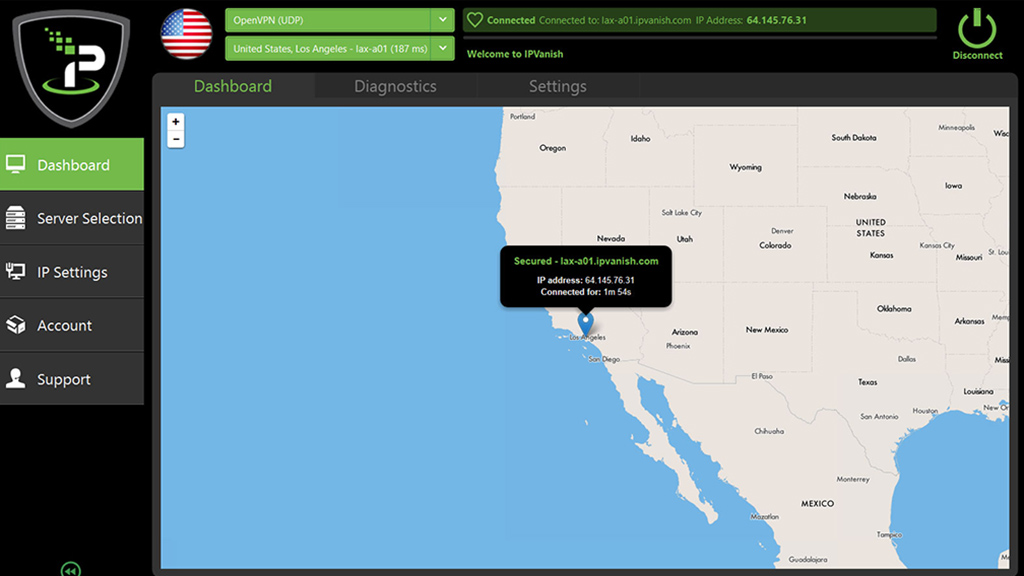Zoom in the map with plus button
Screen dimensions: 1024x576
[x=176, y=121]
